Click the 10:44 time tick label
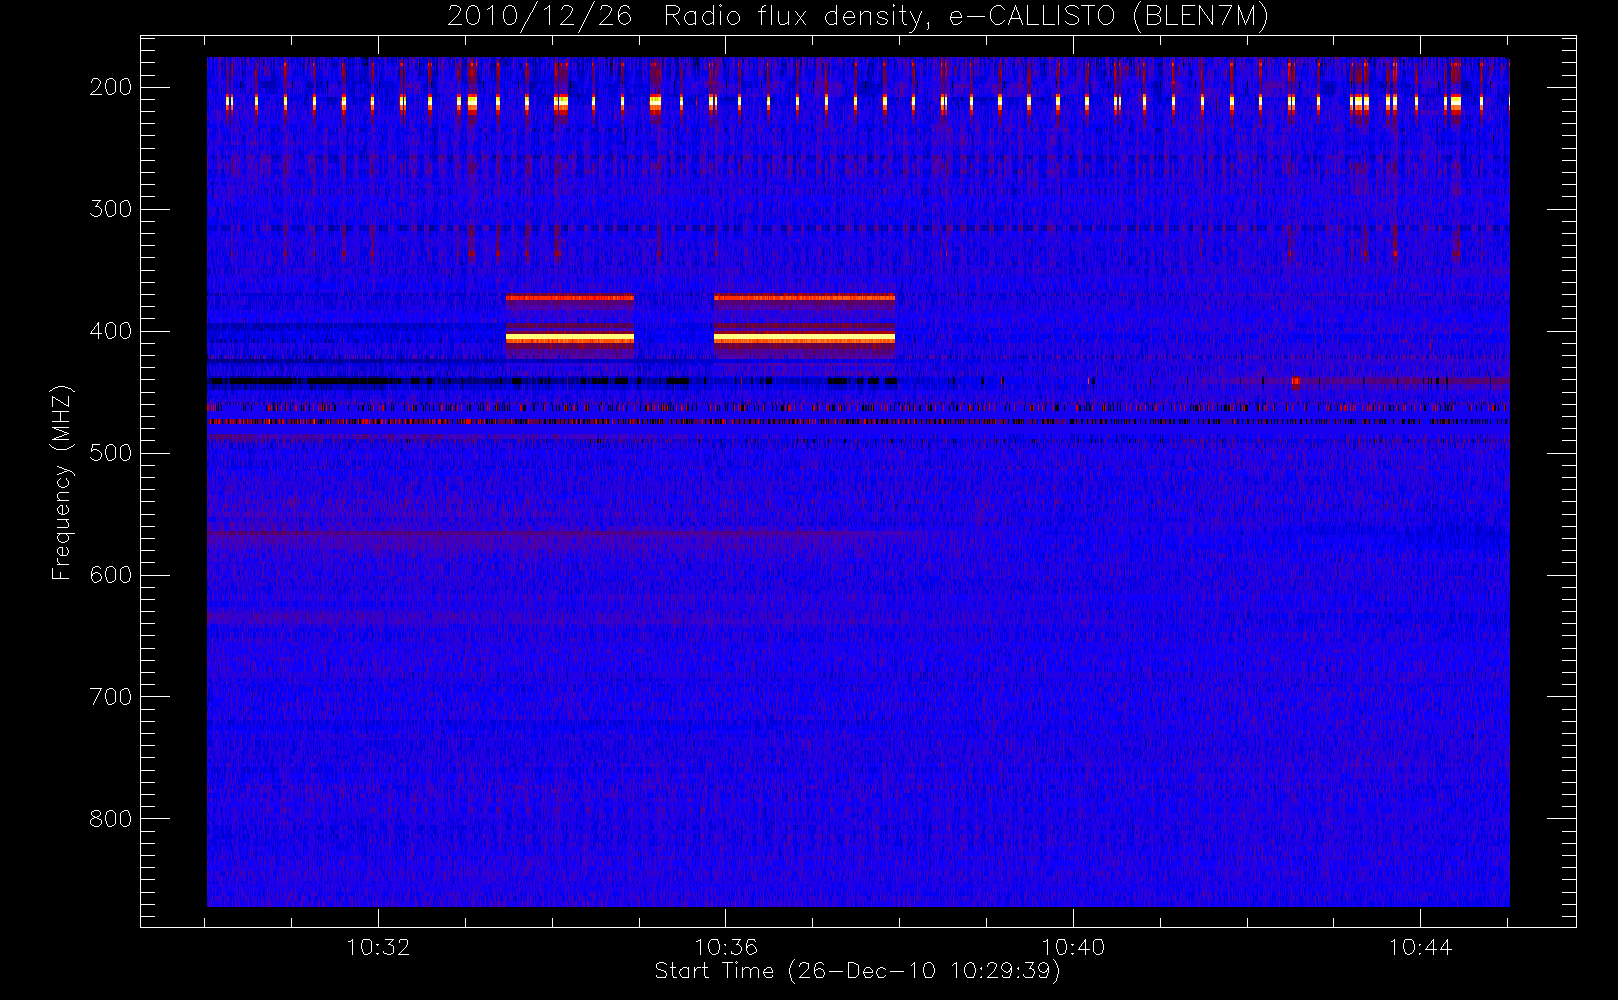The width and height of the screenshot is (1618, 1000). click(x=1420, y=947)
